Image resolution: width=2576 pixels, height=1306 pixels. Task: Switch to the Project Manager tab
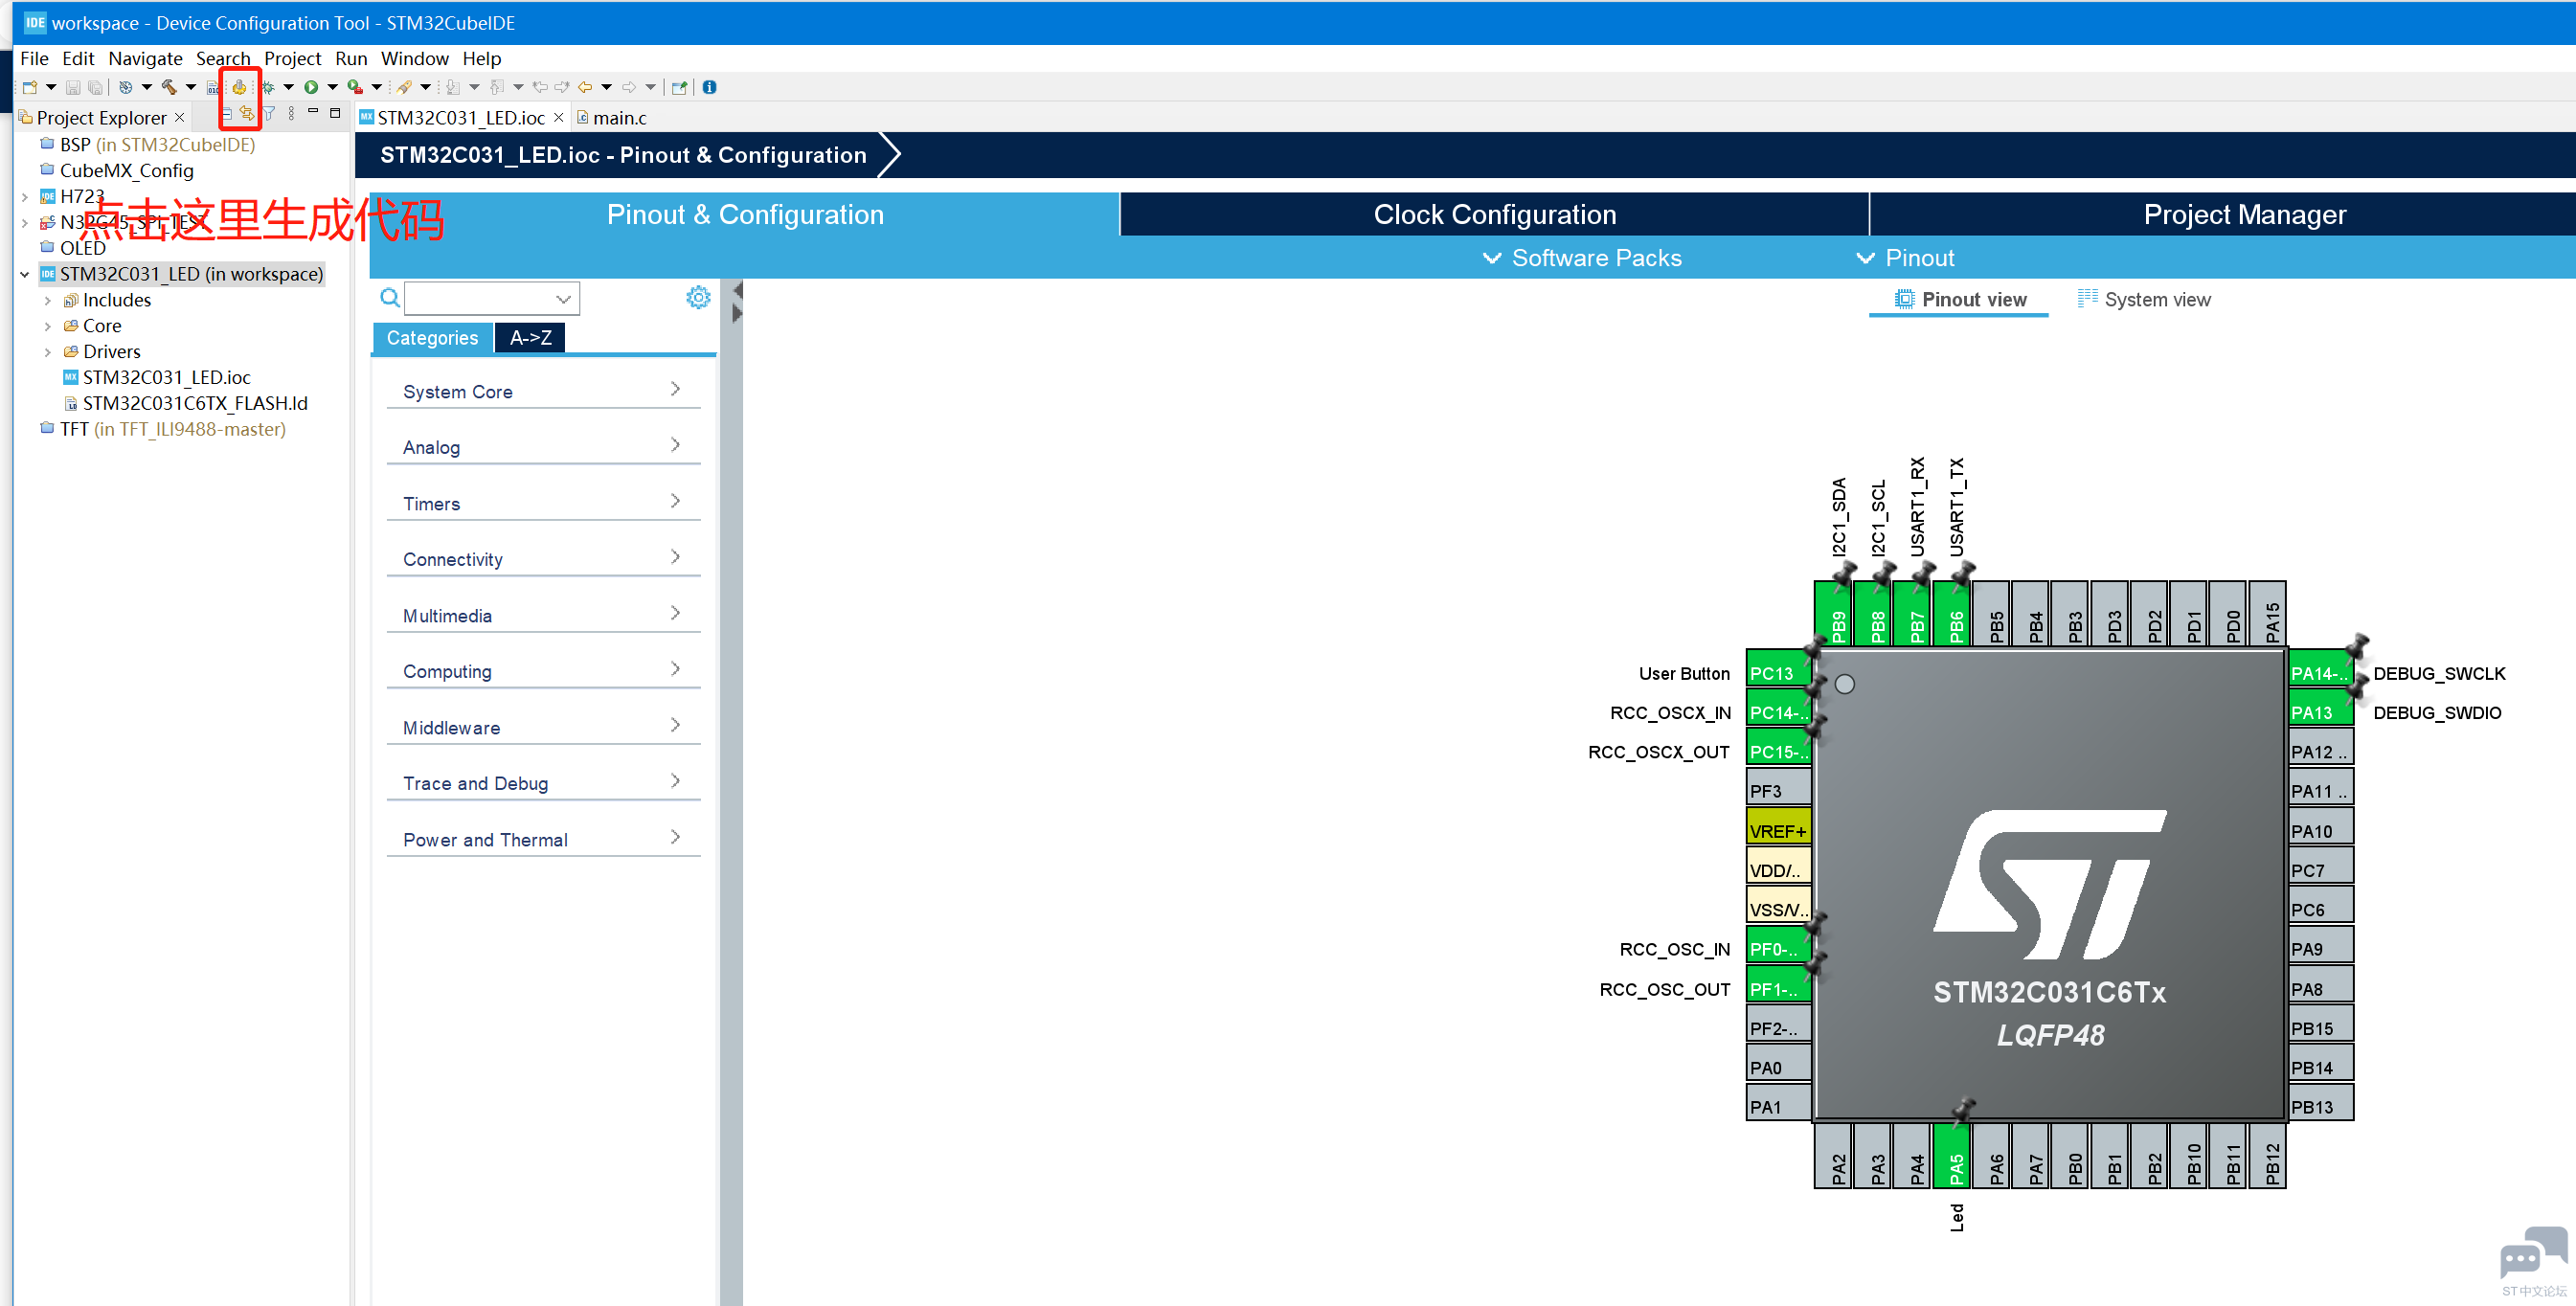2244,214
